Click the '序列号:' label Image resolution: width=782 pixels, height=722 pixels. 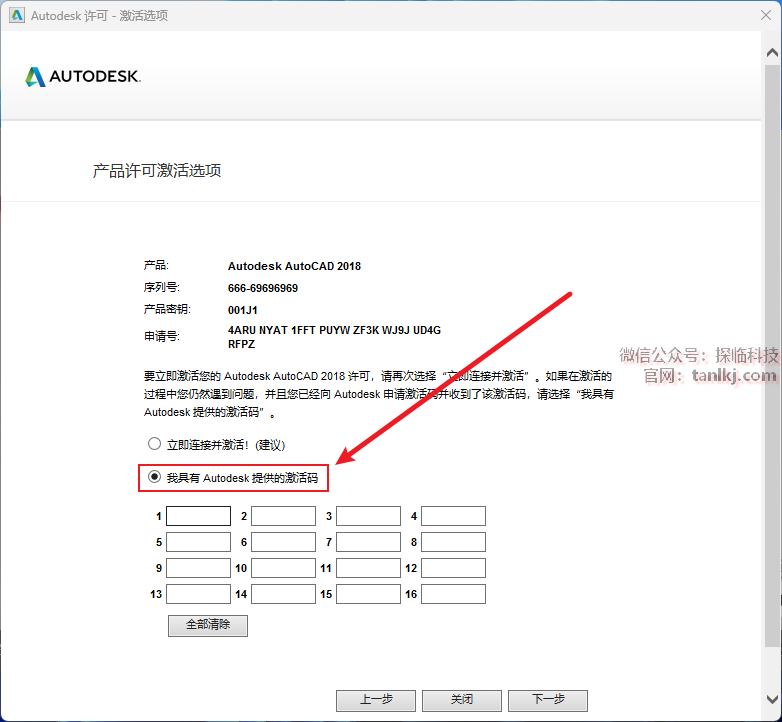click(162, 287)
